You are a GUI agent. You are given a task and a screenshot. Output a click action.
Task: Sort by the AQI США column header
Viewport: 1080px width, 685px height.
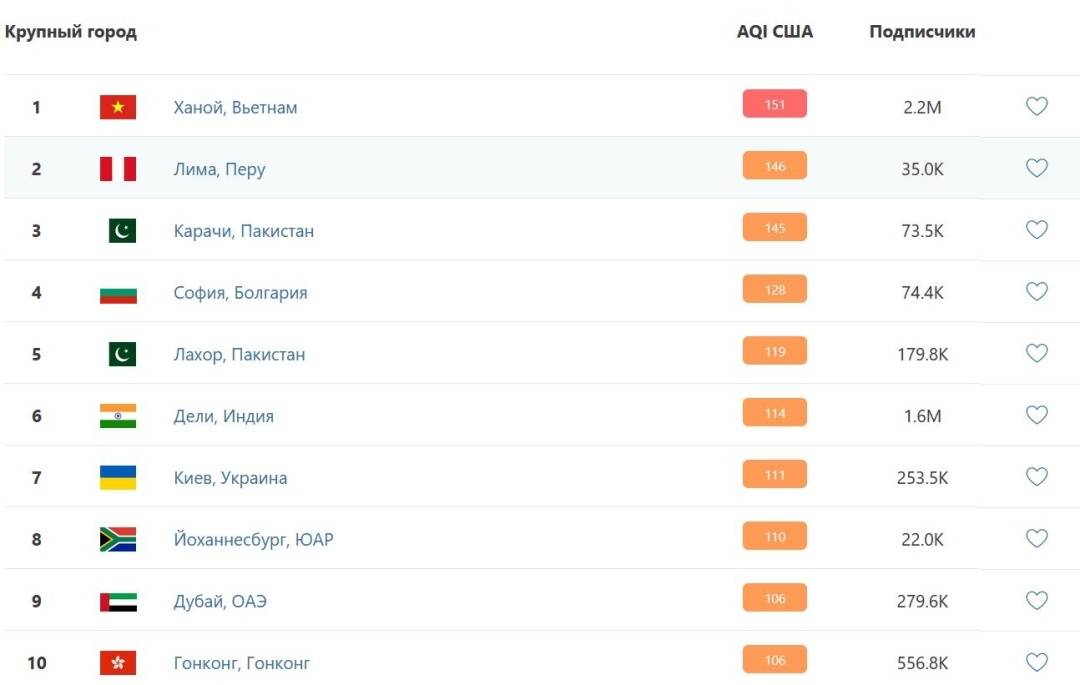click(x=775, y=32)
